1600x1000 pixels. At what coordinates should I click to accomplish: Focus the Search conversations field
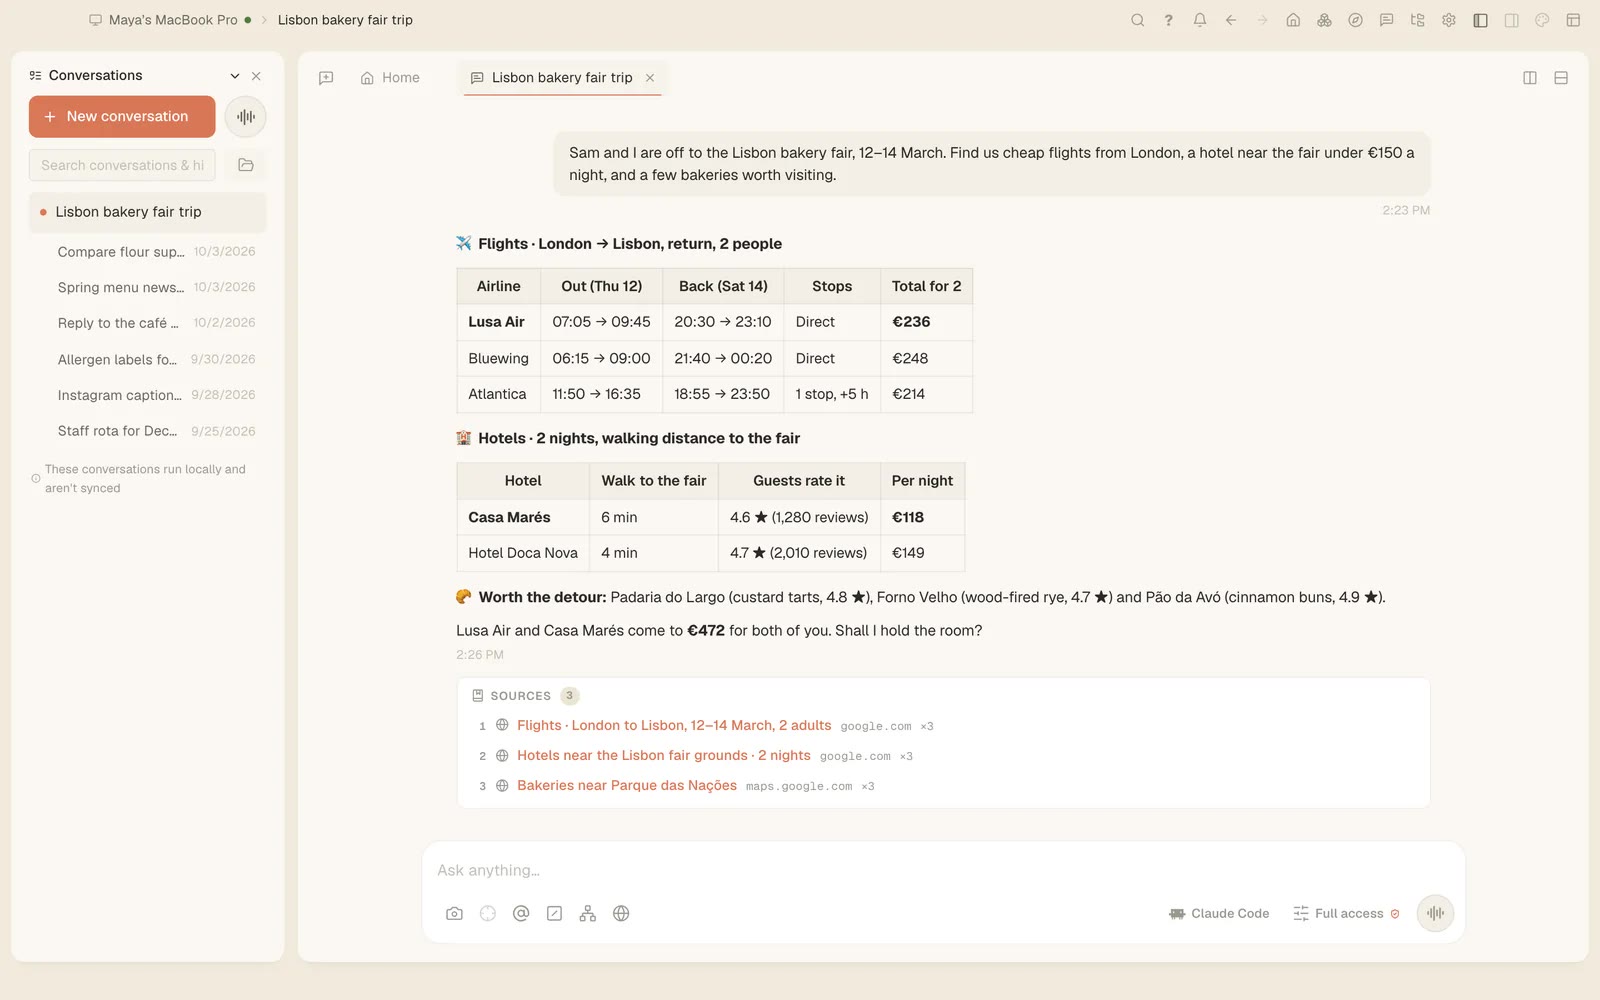coord(122,165)
